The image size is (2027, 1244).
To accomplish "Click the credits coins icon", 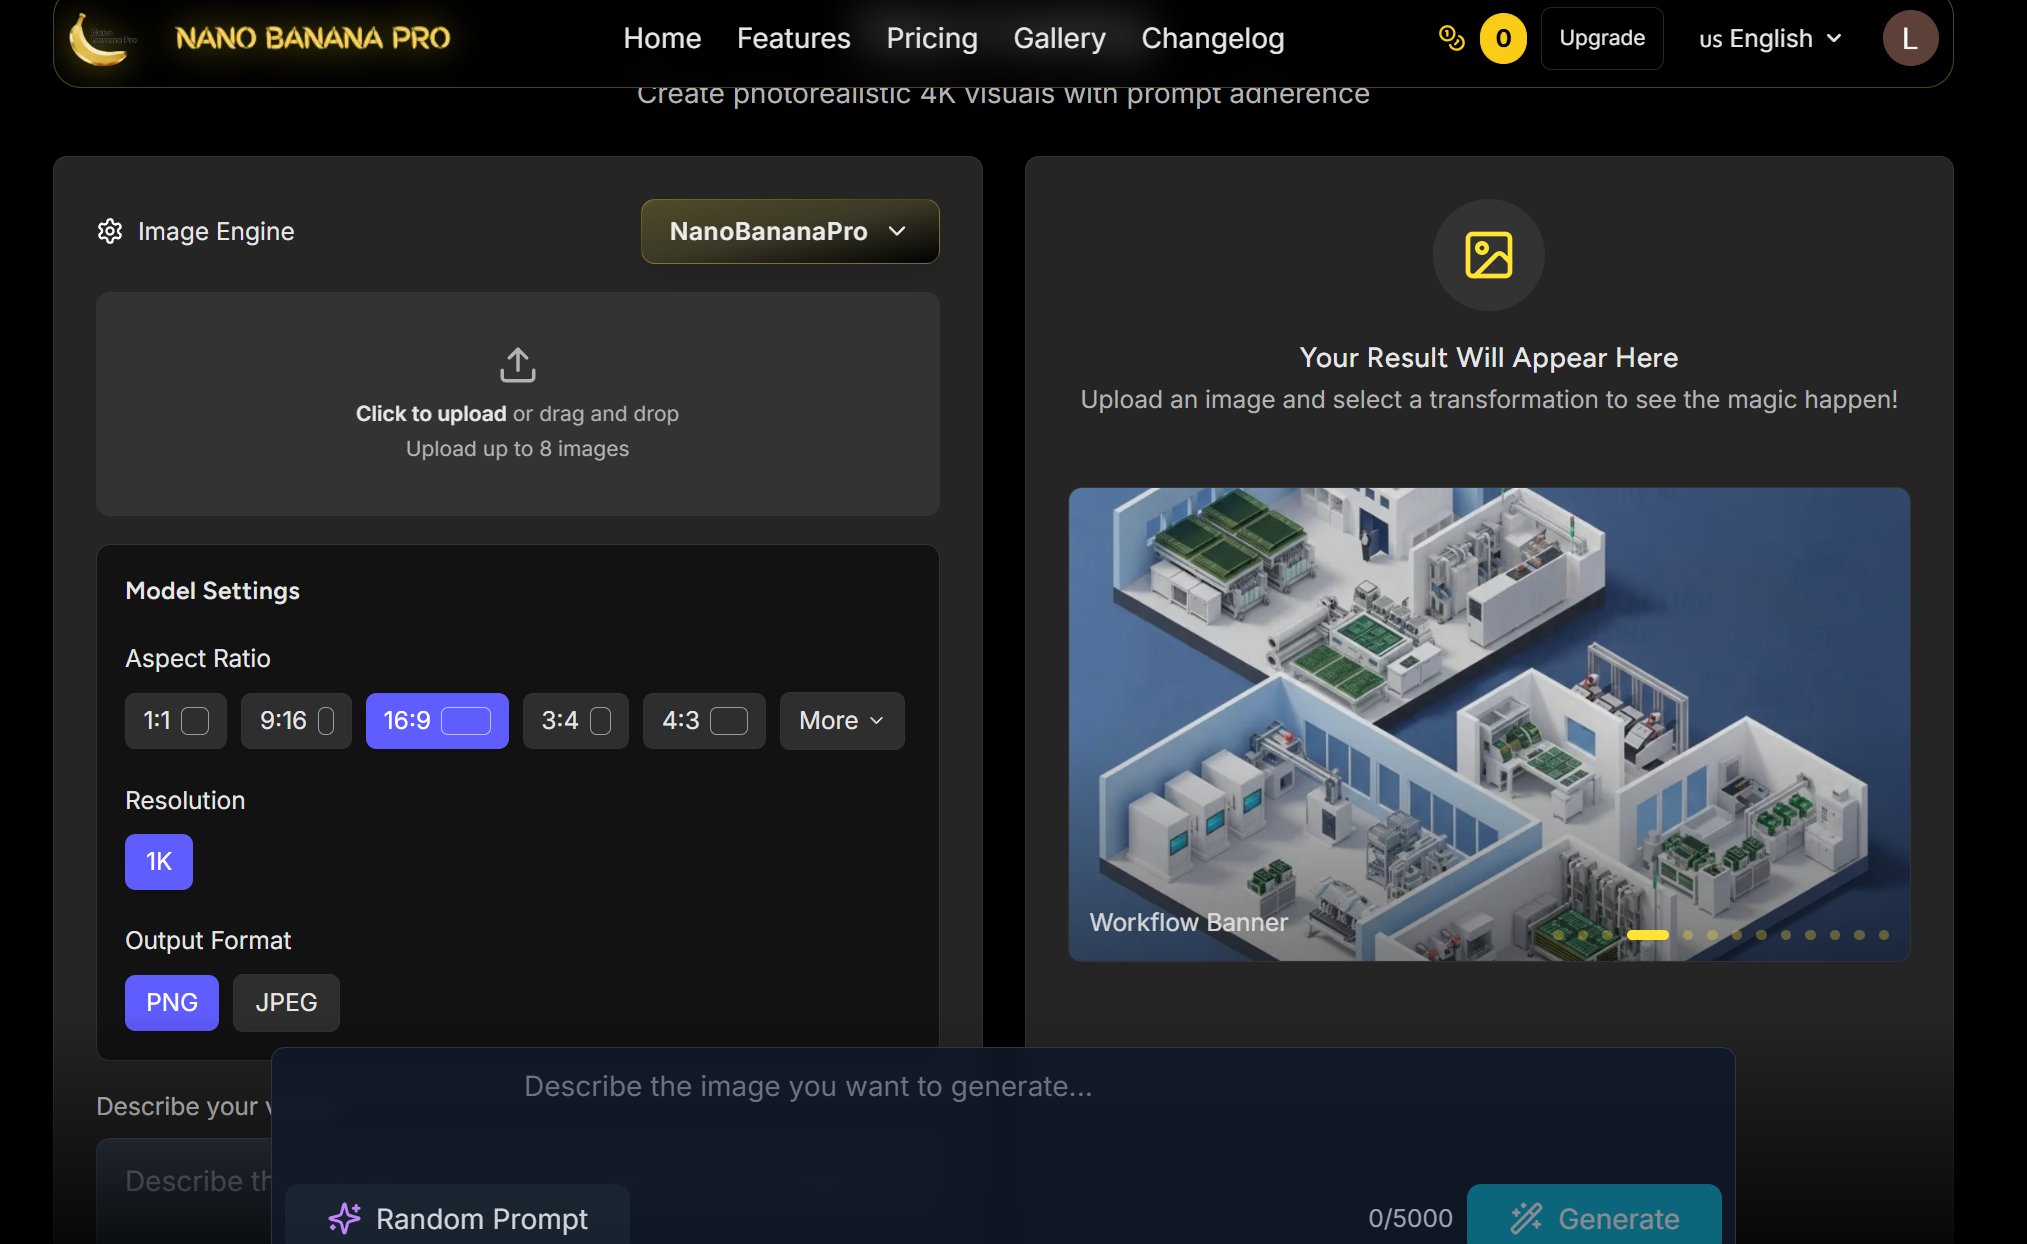I will click(1451, 38).
